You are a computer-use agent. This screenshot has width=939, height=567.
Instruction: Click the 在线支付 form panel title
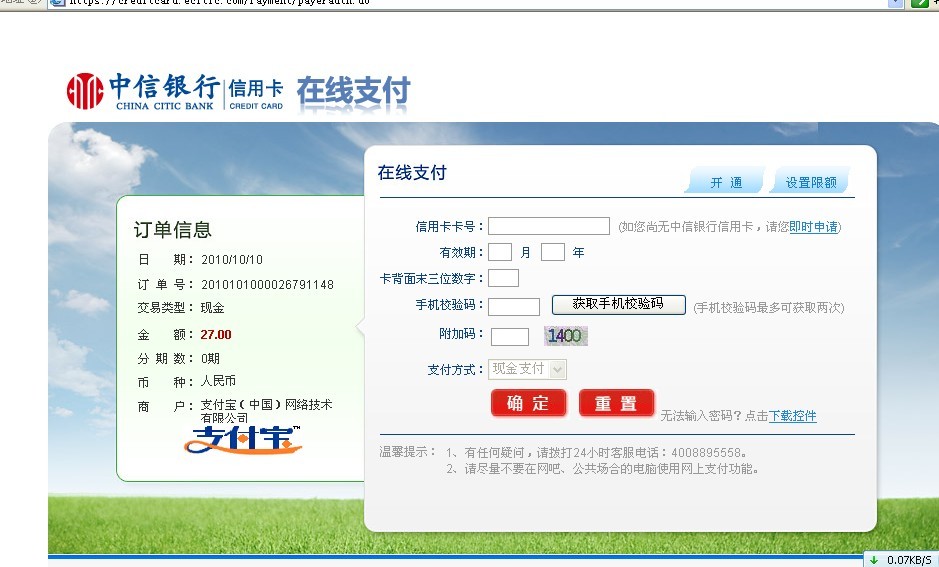point(412,173)
